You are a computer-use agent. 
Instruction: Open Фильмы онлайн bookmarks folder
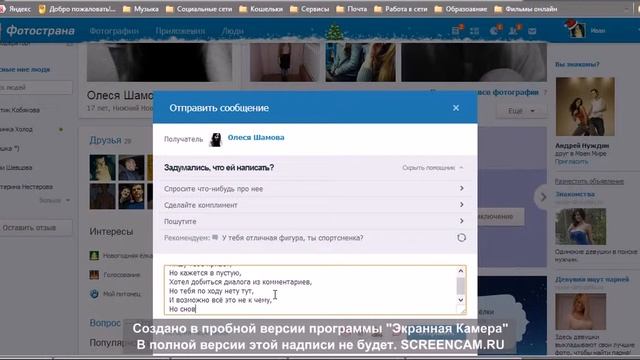point(526,9)
